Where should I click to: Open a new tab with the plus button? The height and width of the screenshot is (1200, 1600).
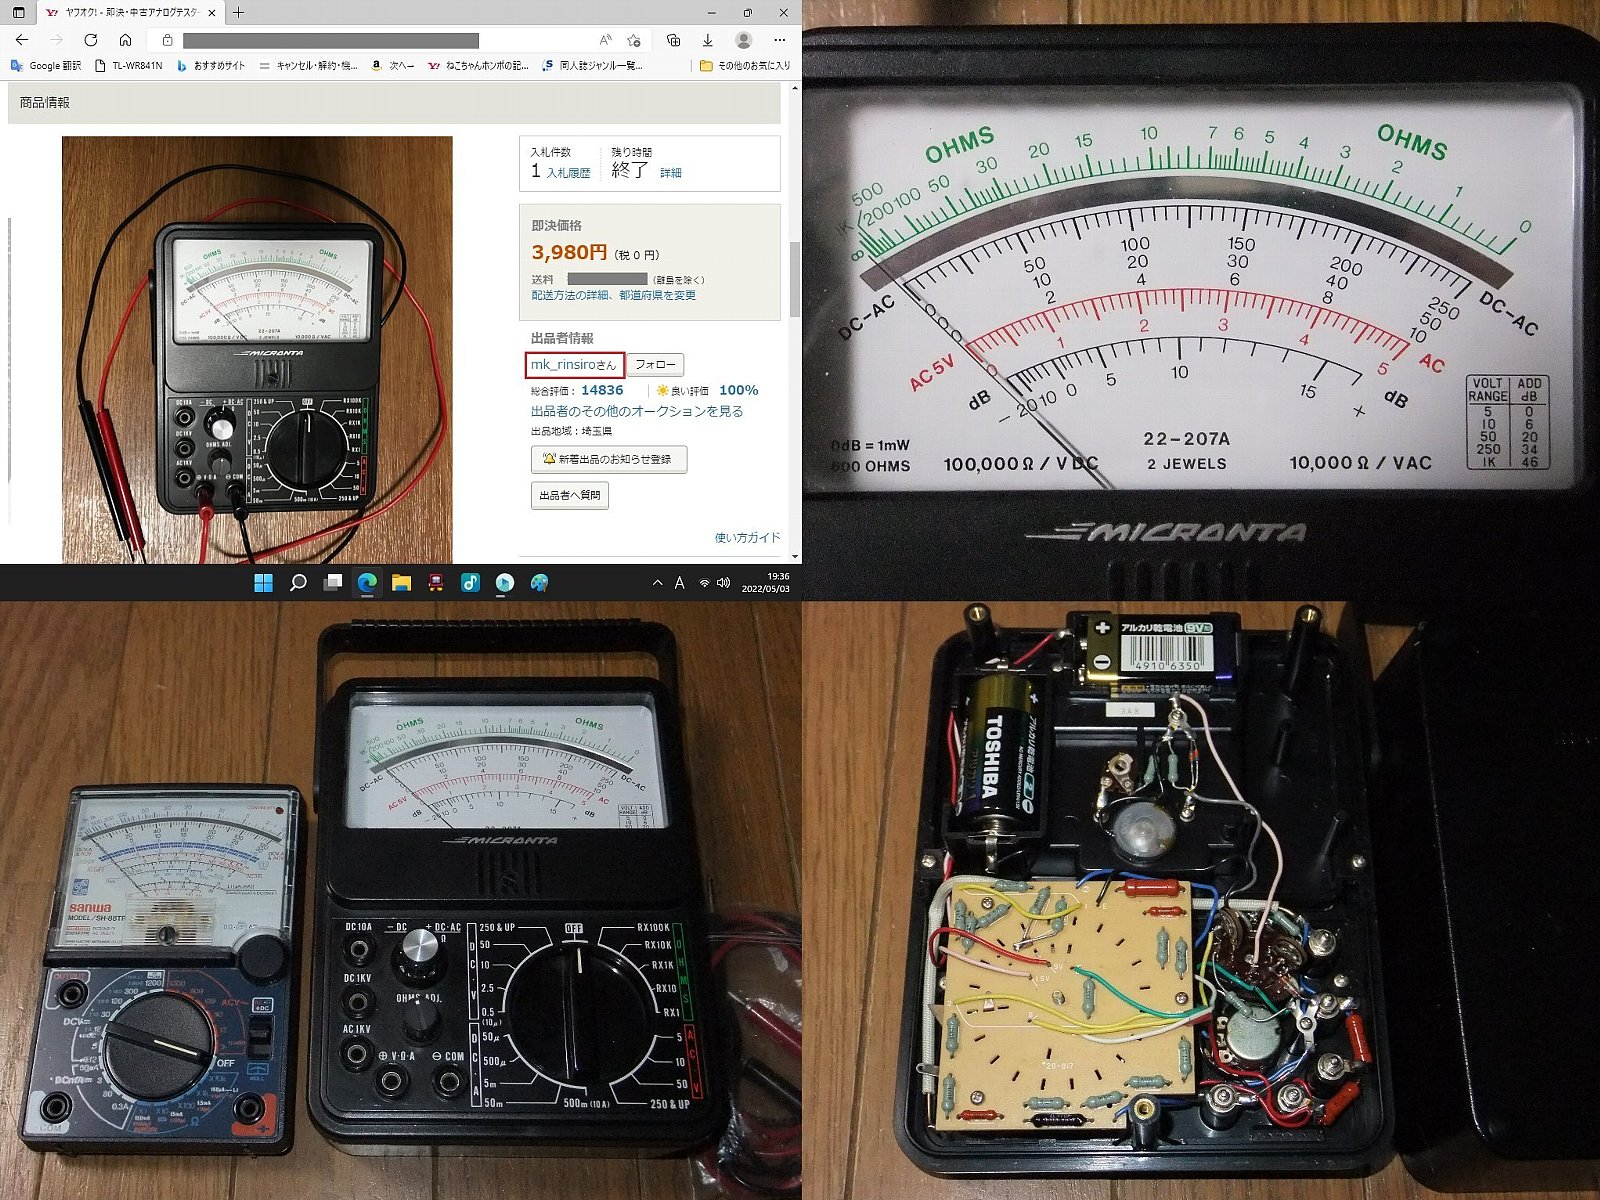[238, 12]
